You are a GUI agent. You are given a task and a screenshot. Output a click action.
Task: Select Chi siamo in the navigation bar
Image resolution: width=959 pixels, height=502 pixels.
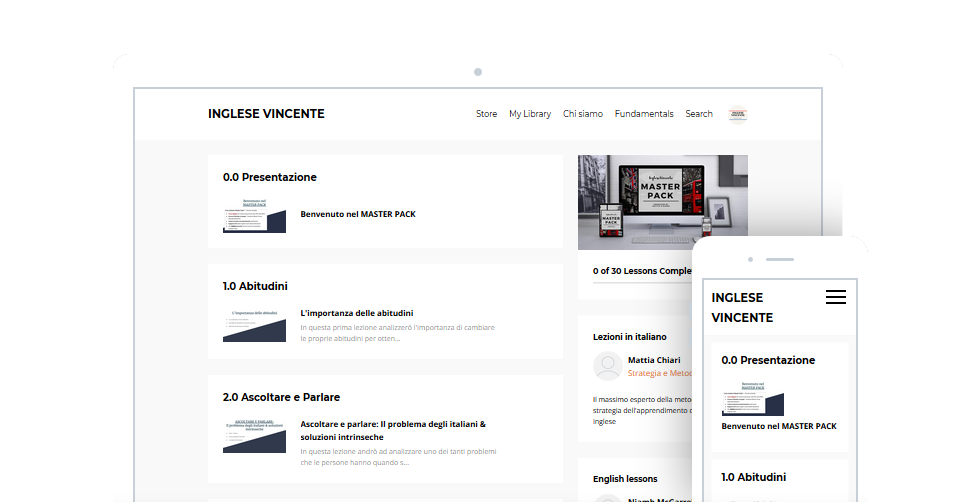[x=582, y=114]
